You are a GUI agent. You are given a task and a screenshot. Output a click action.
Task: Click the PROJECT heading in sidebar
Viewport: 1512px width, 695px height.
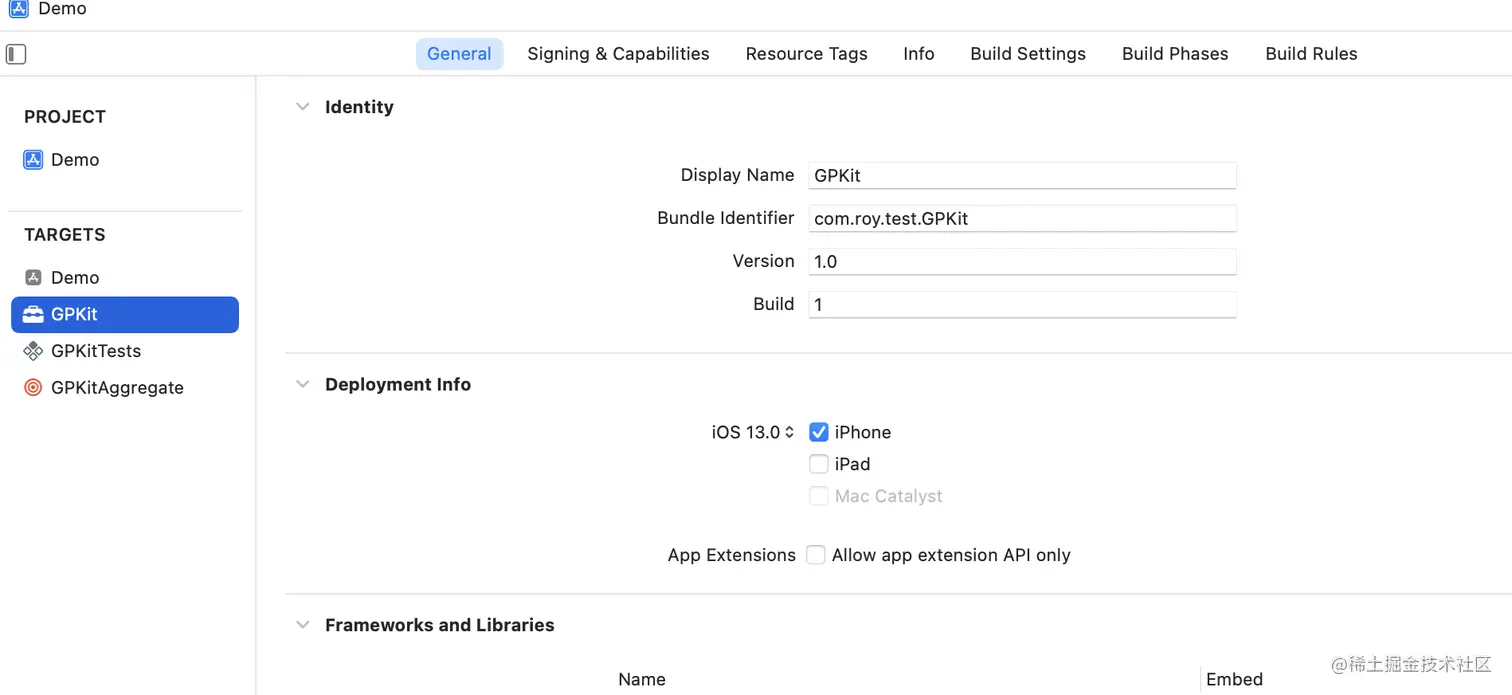coord(65,117)
